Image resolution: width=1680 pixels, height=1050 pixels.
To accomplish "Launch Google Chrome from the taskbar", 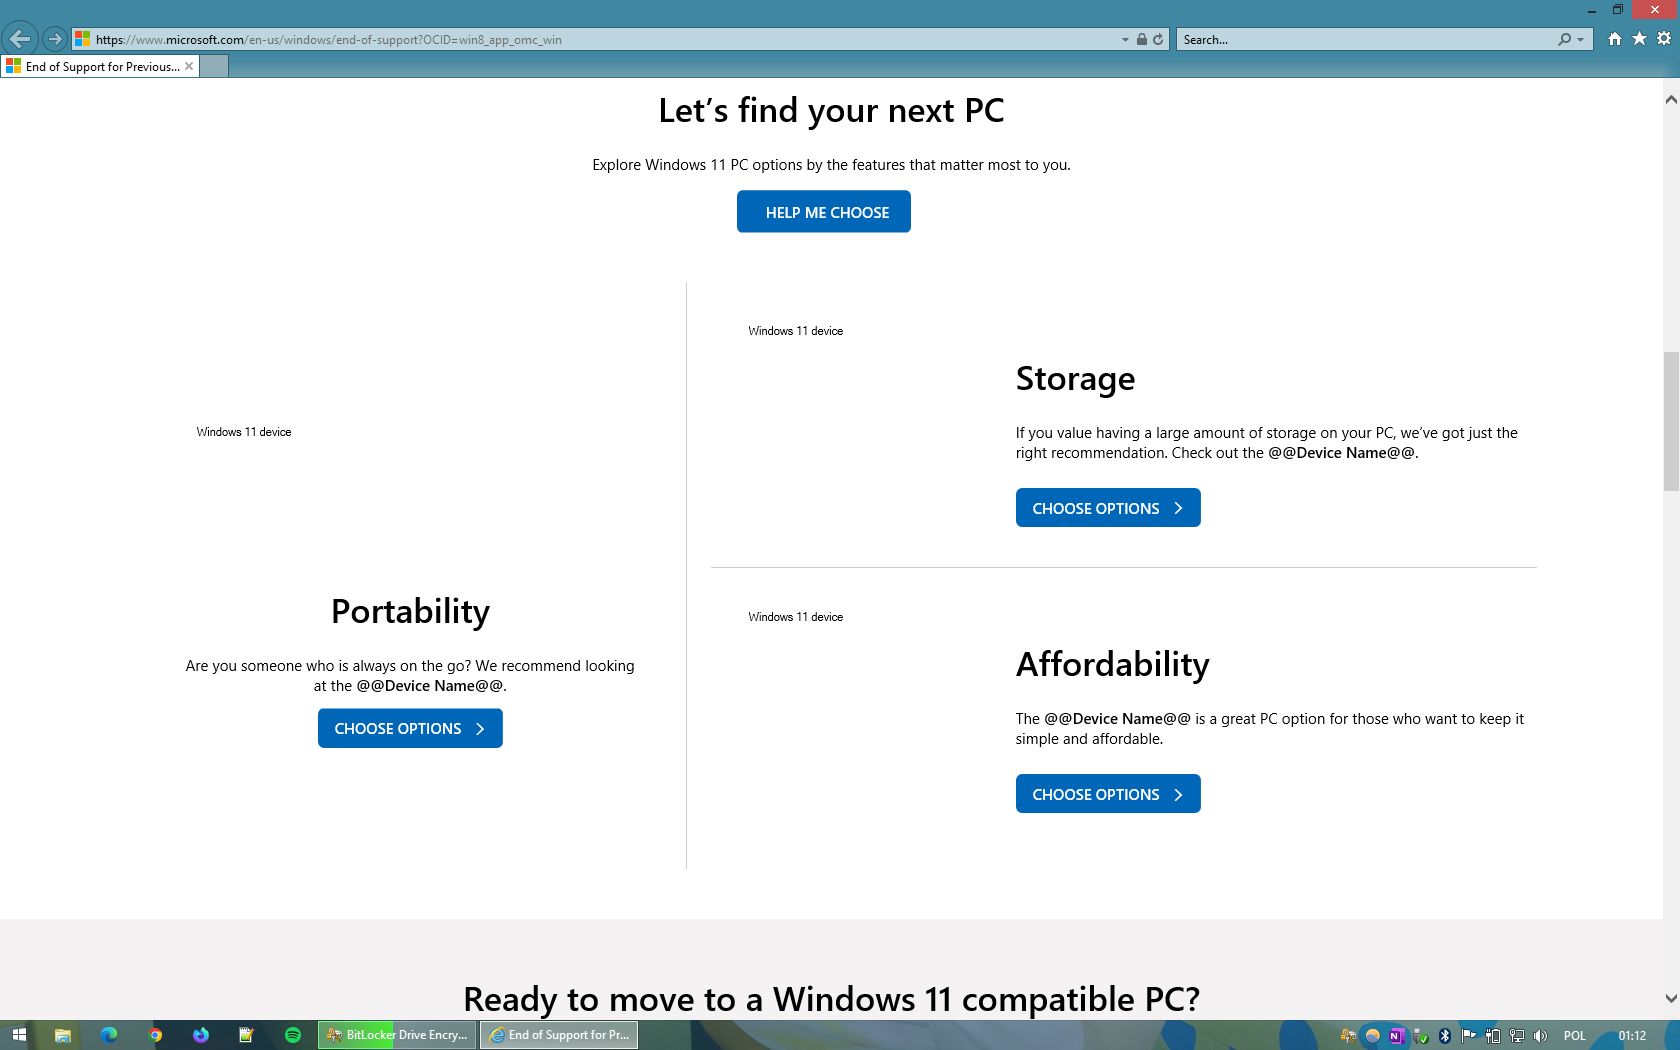I will 155,1035.
